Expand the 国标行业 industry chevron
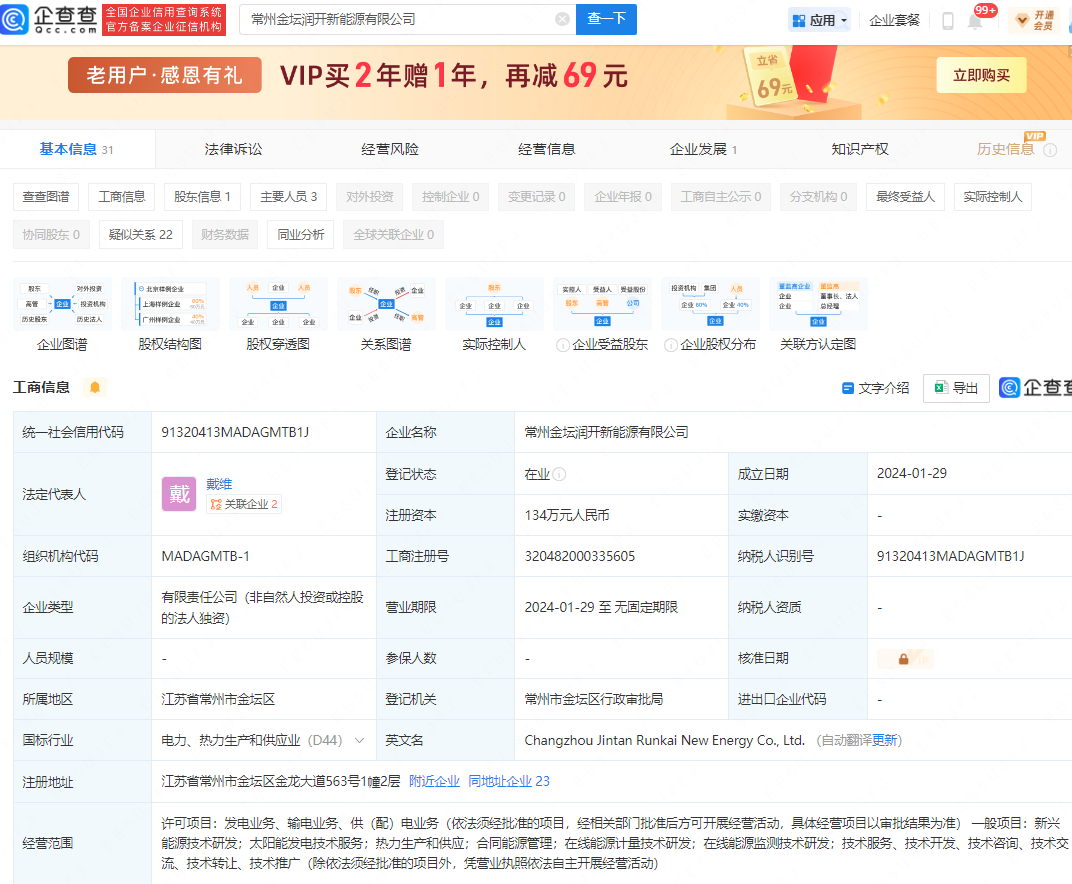The image size is (1072, 884). [359, 741]
